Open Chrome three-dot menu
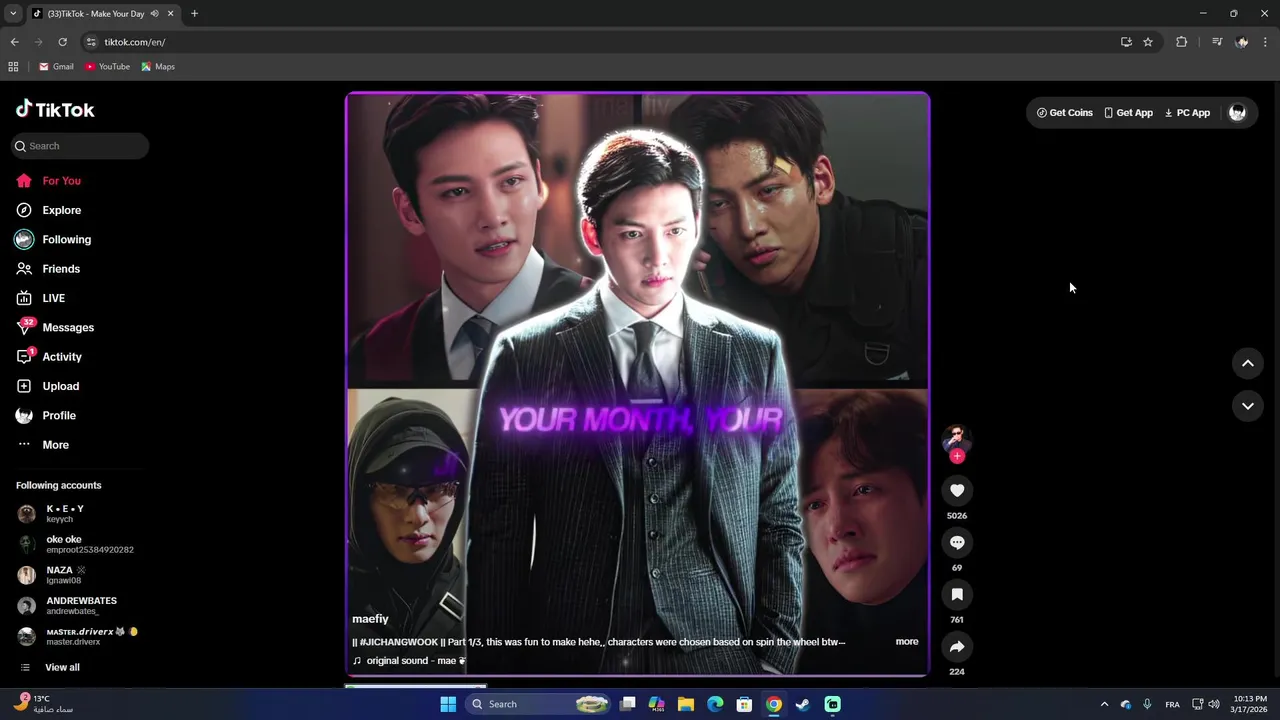 click(x=1266, y=42)
